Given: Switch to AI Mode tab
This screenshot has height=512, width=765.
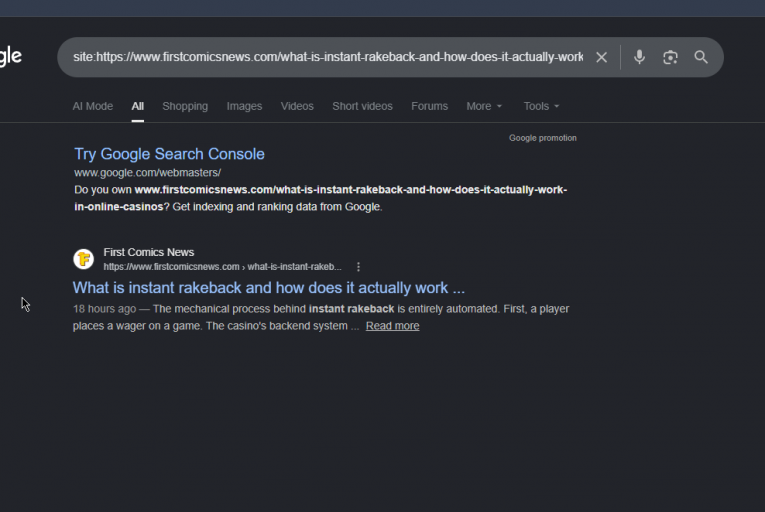Looking at the screenshot, I should click(x=93, y=106).
